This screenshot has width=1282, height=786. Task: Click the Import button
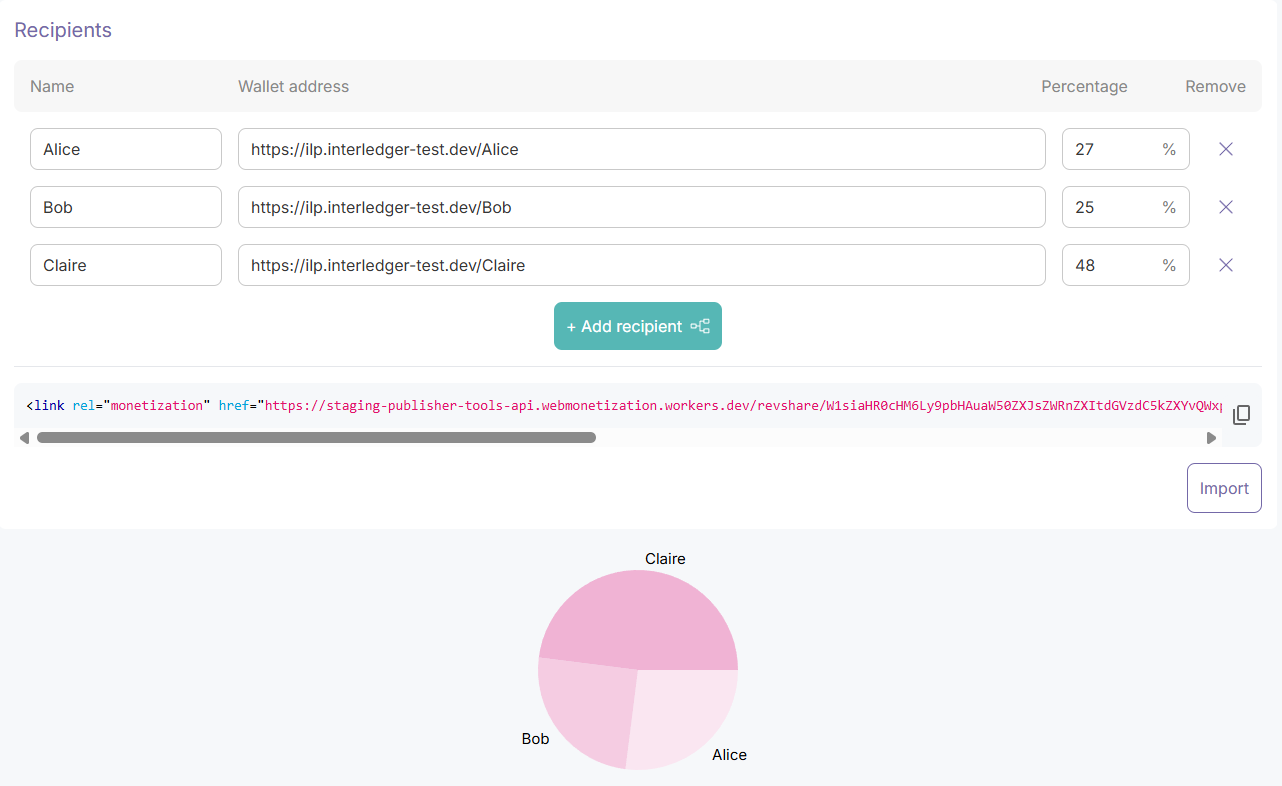tap(1224, 488)
